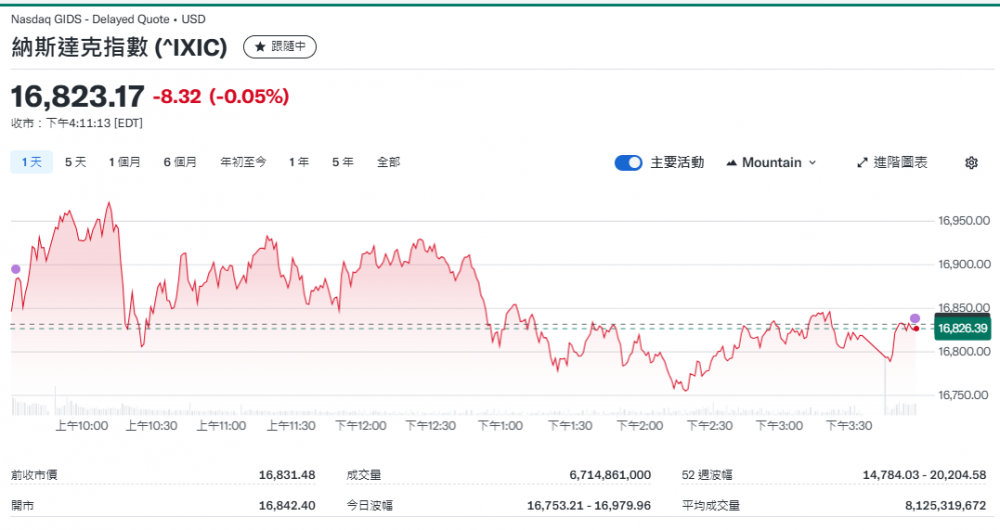View the 5年 chart range
This screenshot has height=530, width=1000.
343,162
